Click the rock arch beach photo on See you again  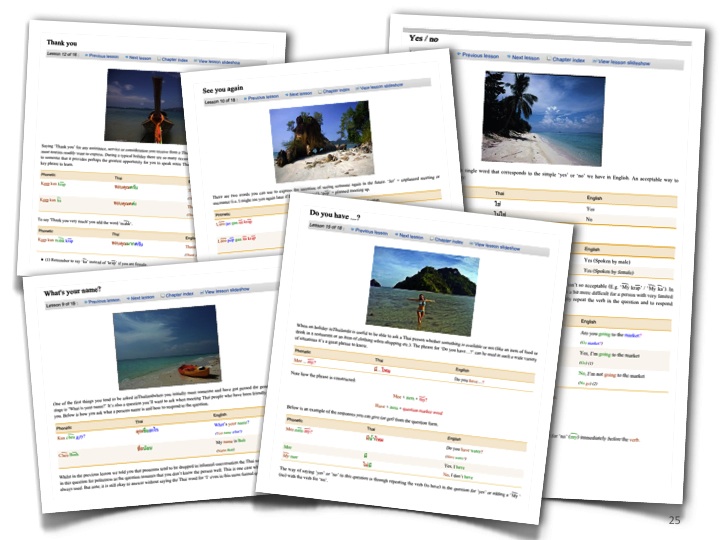coord(322,141)
